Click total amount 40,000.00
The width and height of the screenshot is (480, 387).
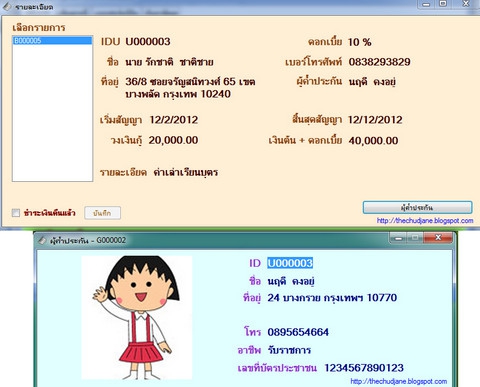click(373, 141)
